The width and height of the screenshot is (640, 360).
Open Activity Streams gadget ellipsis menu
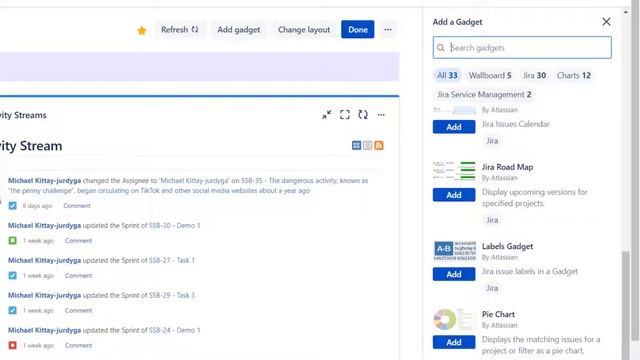coord(381,115)
